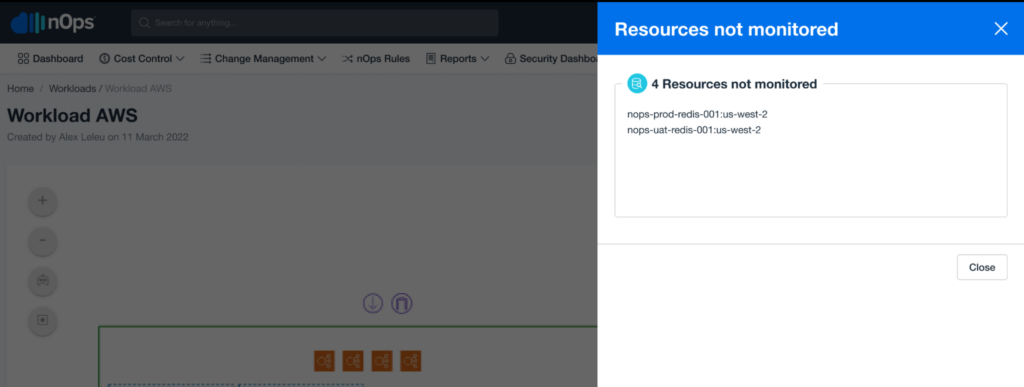
Task: Follow the Workloads breadcrumb link
Action: click(x=72, y=88)
